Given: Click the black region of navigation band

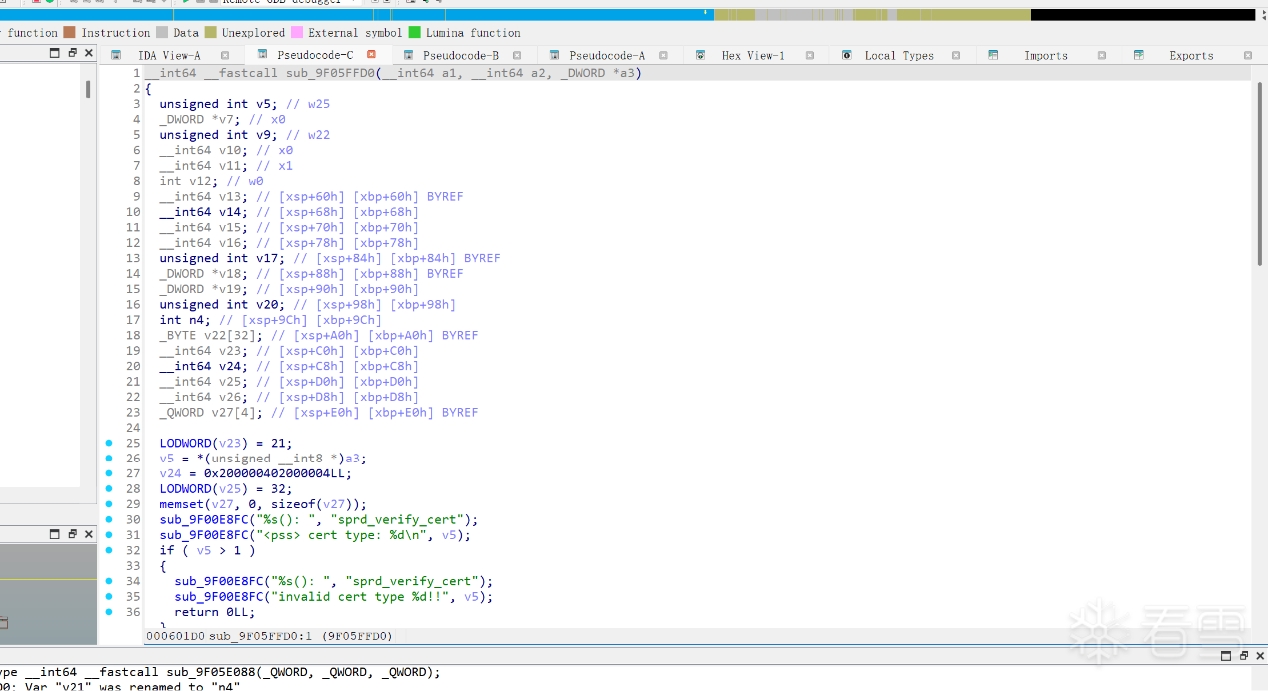Looking at the screenshot, I should pyautogui.click(x=1142, y=15).
